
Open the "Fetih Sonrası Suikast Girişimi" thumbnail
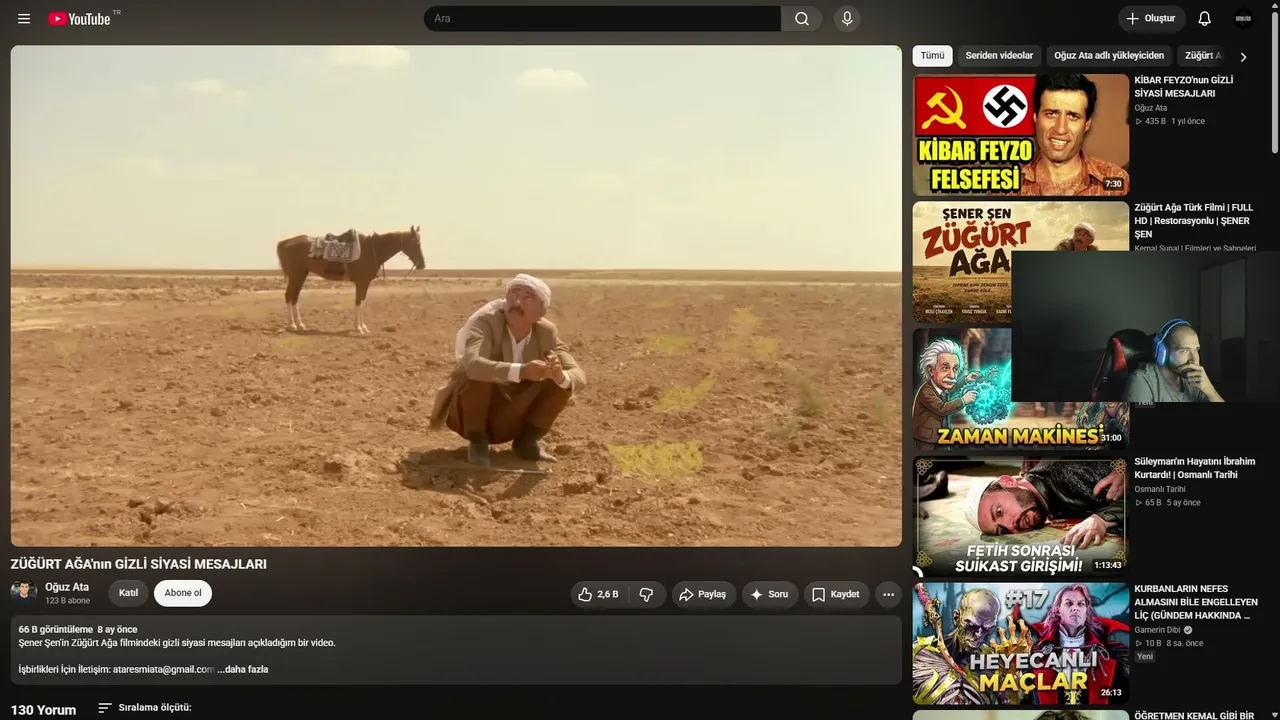1020,517
